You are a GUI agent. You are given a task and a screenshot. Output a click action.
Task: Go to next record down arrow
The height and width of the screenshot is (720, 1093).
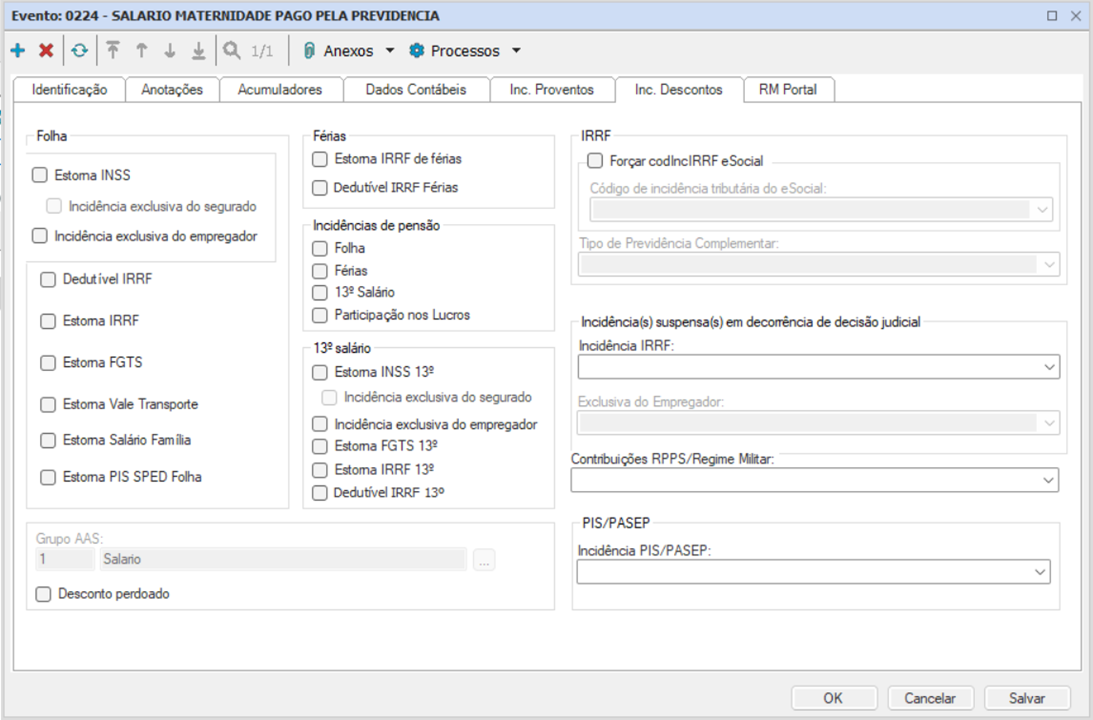pyautogui.click(x=169, y=51)
